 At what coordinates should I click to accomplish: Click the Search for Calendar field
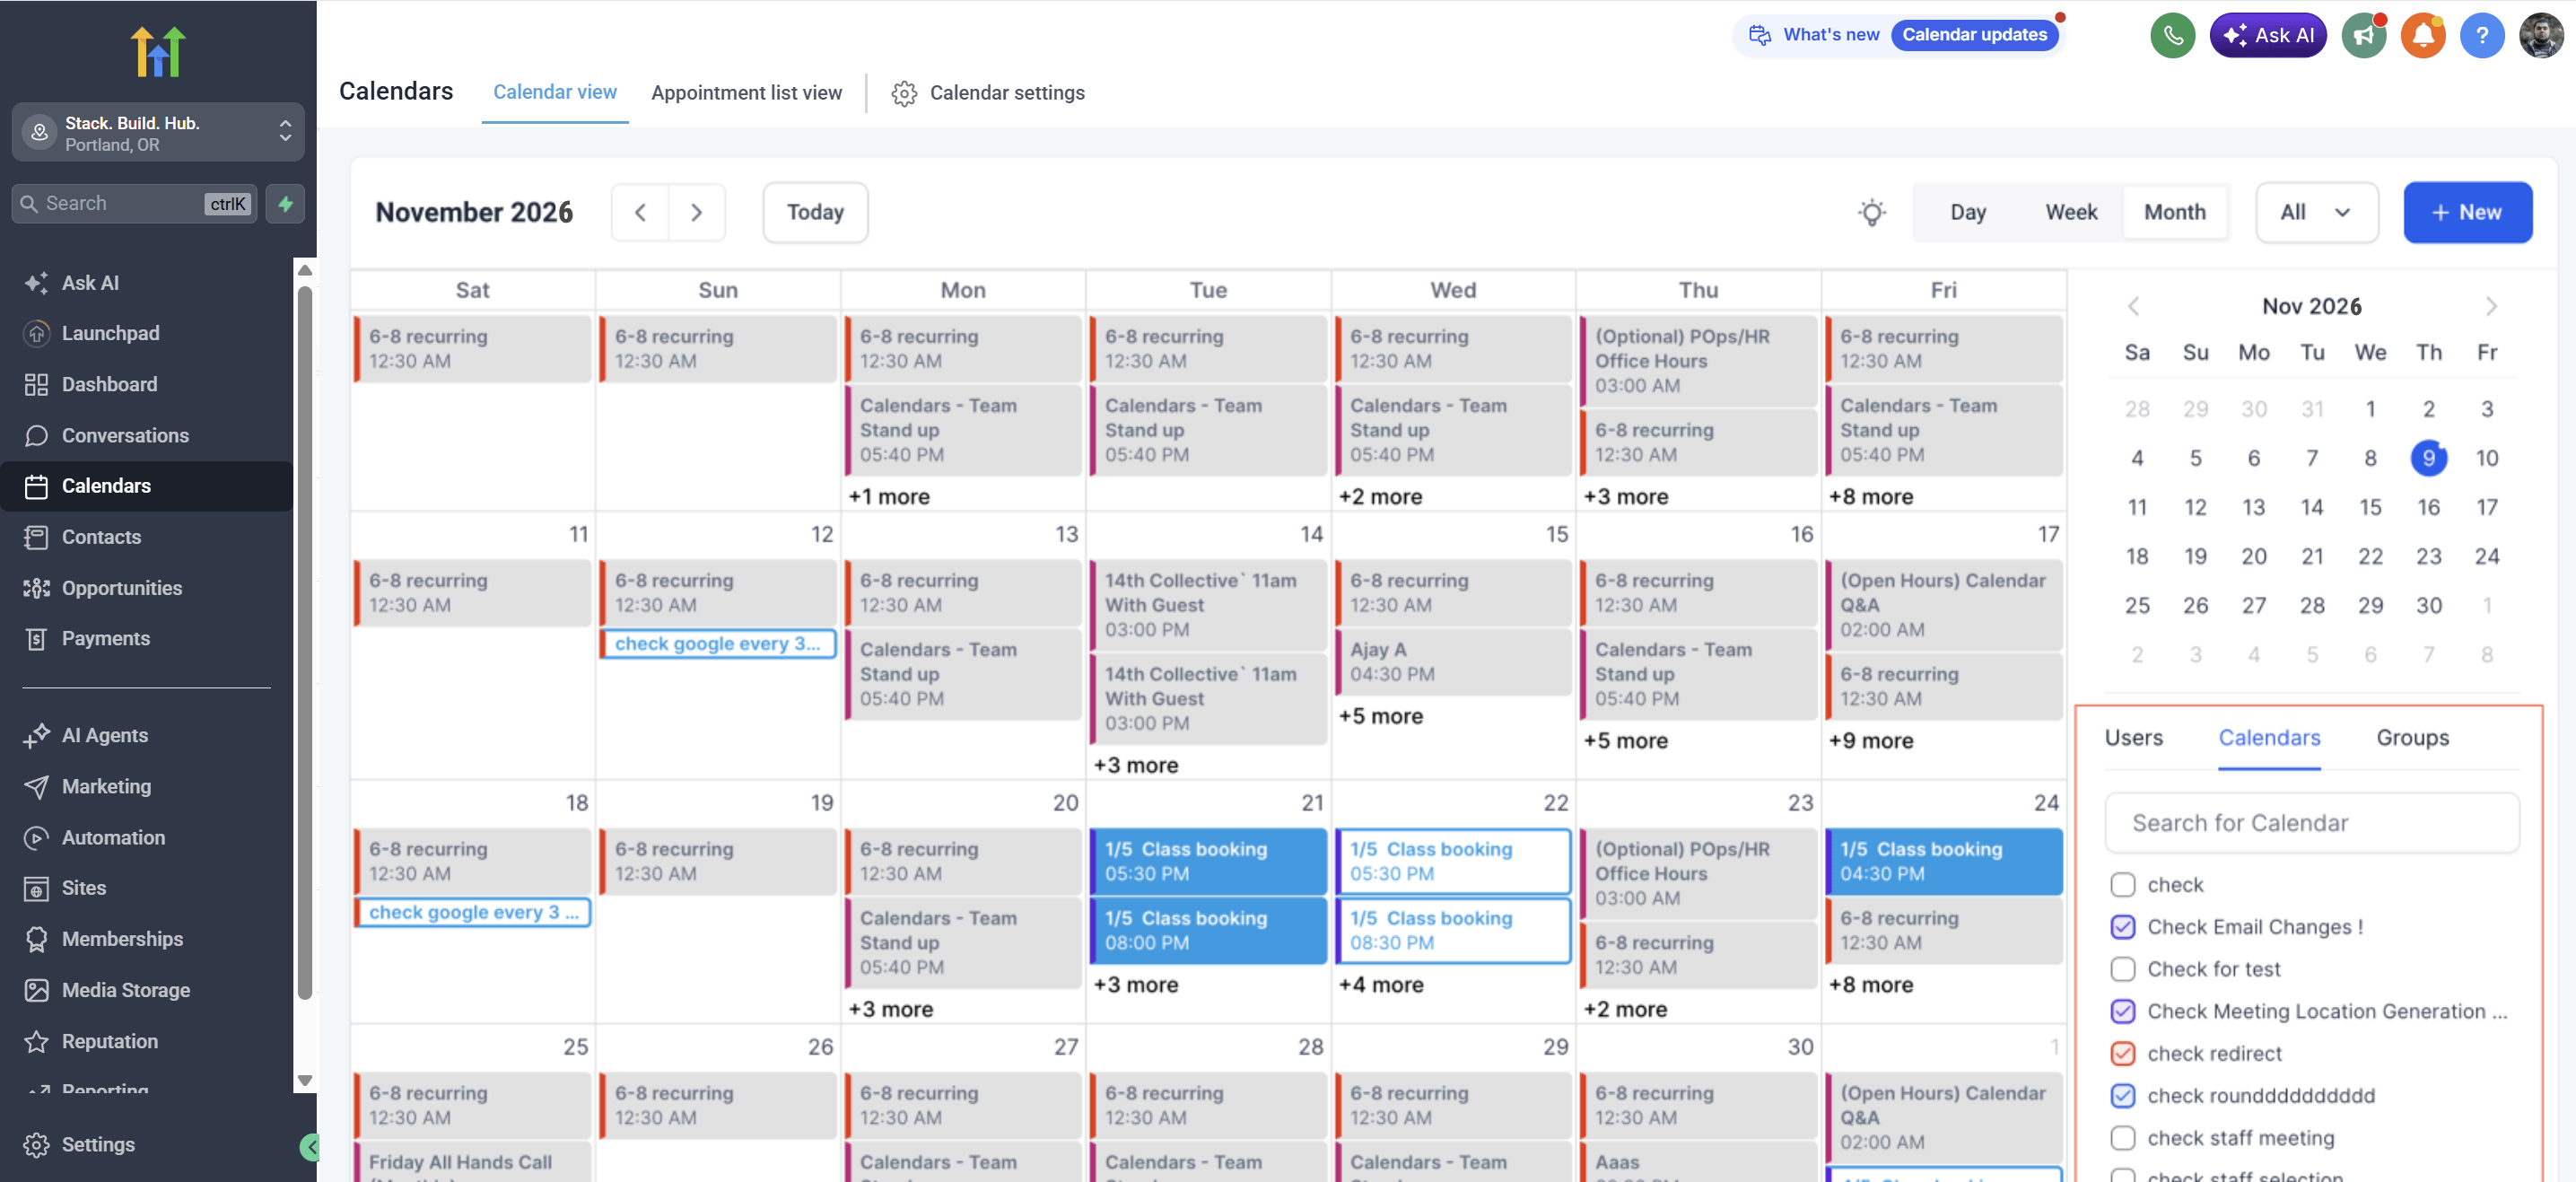pos(2311,823)
